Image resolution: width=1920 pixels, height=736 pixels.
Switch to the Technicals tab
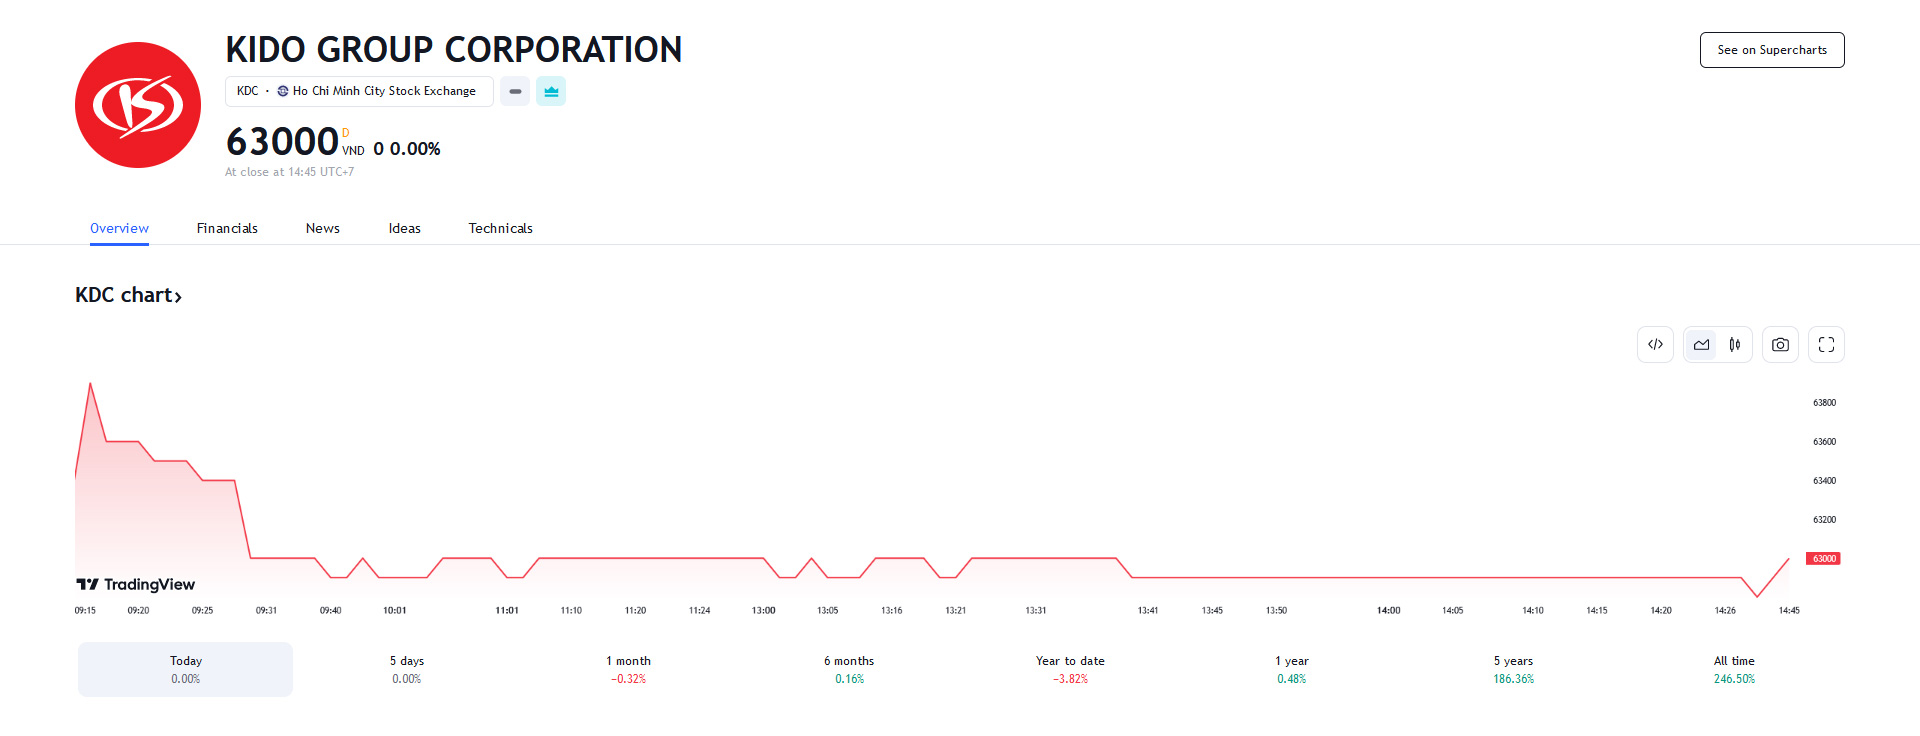point(500,228)
